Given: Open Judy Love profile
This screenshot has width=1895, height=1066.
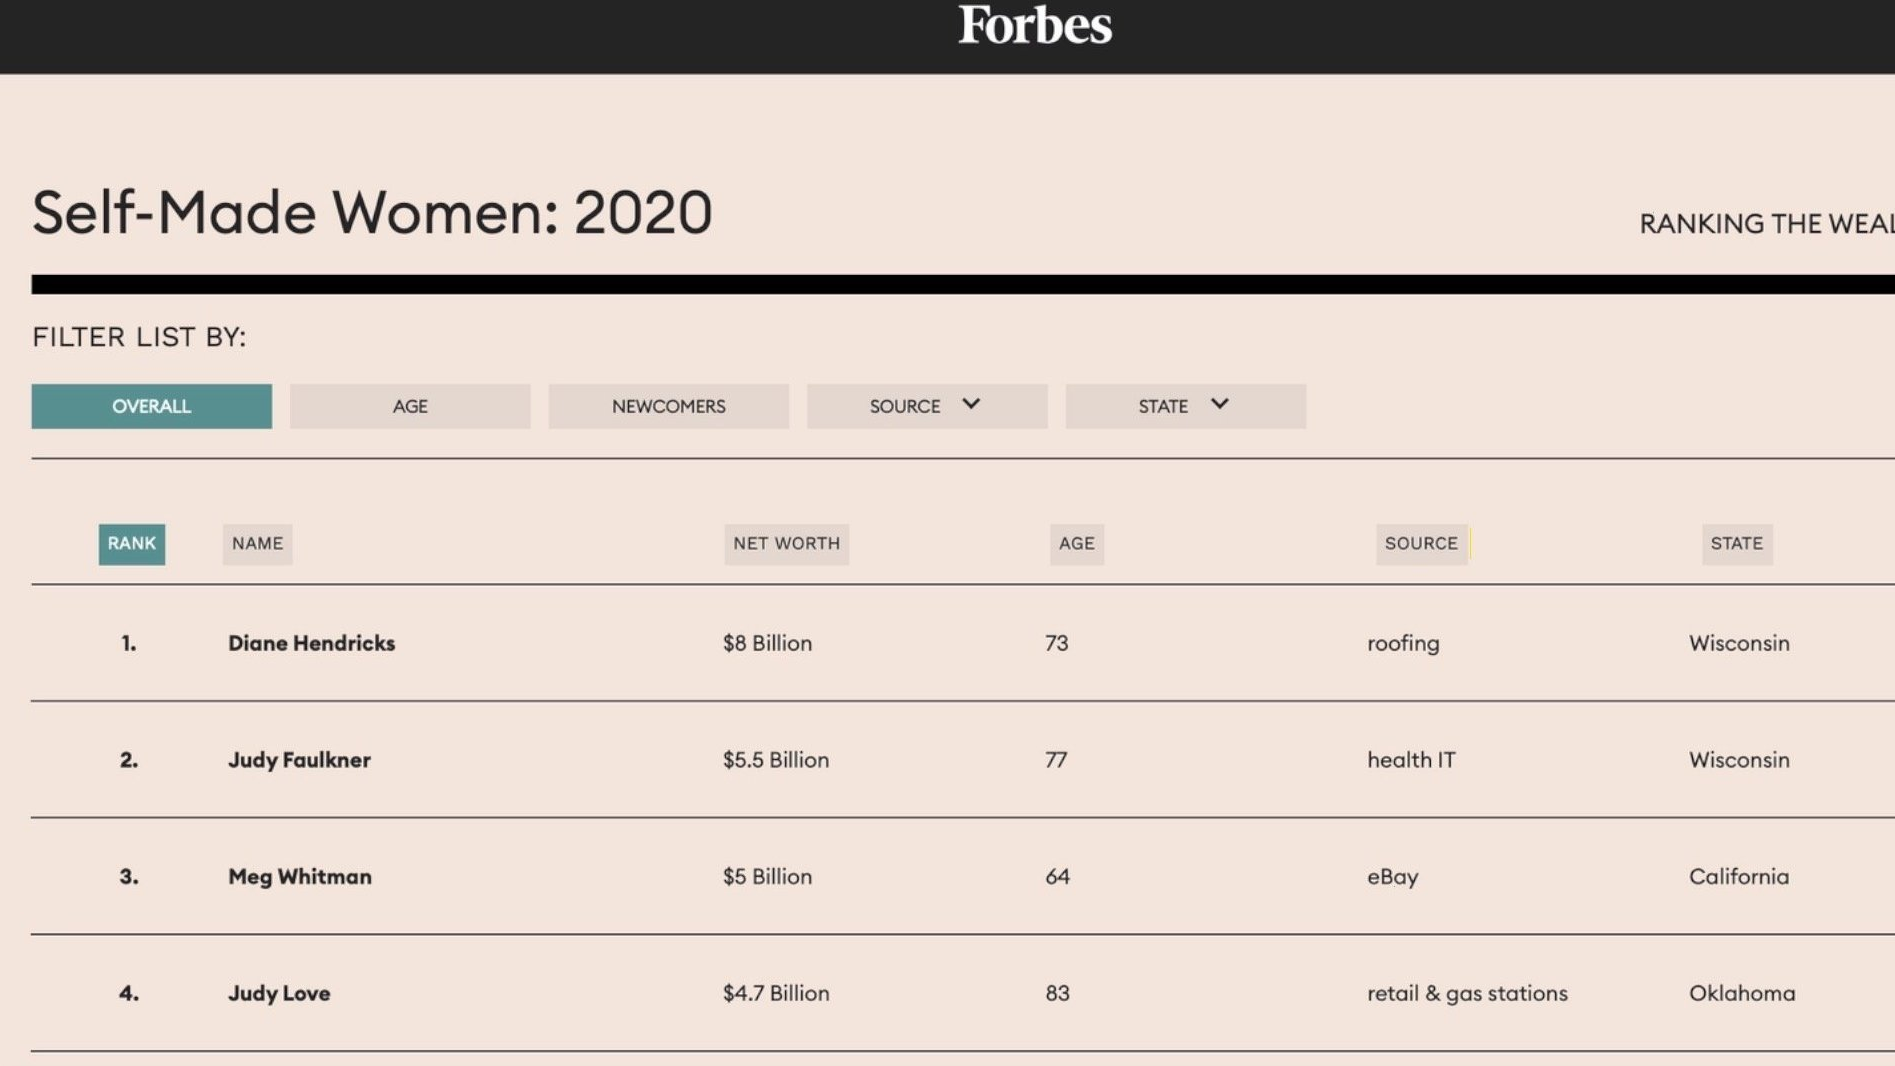Looking at the screenshot, I should [x=279, y=994].
